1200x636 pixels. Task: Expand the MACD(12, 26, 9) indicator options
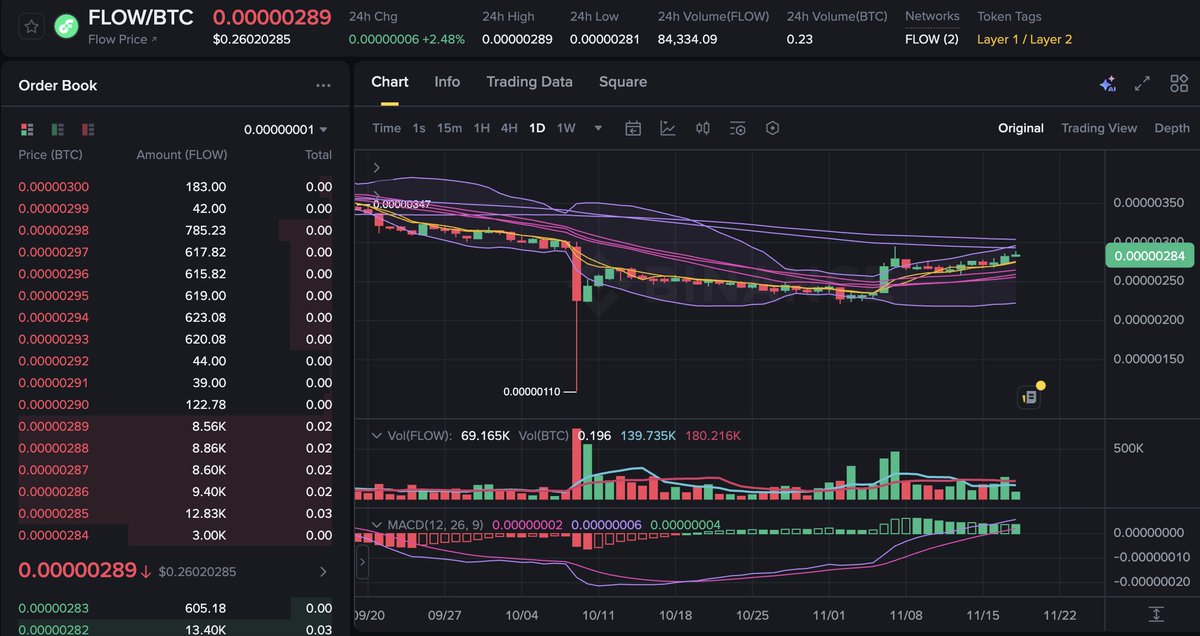pos(376,525)
